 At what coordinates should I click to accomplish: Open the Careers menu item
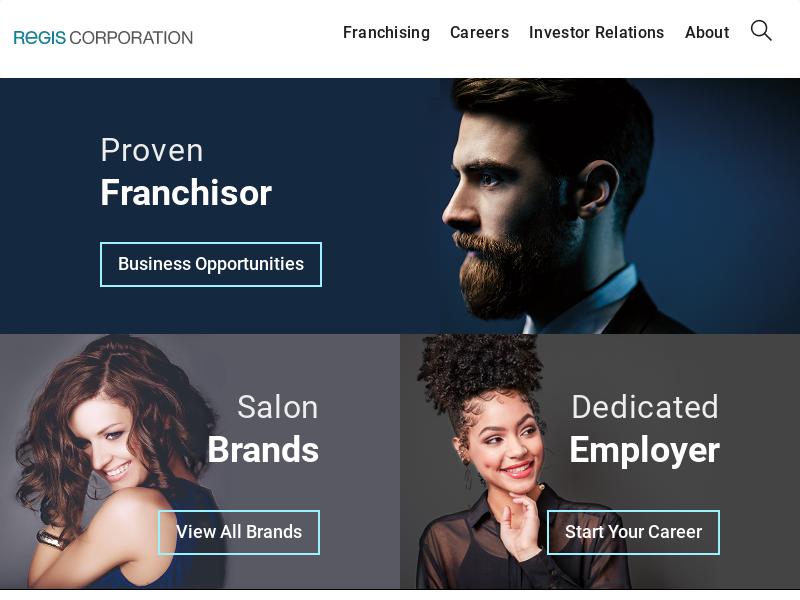click(x=479, y=32)
